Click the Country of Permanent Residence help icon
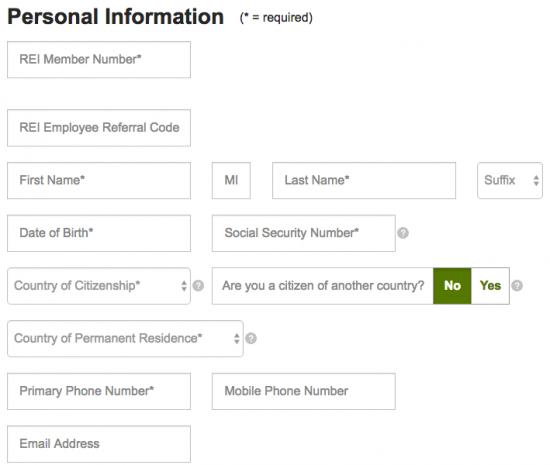The width and height of the screenshot is (550, 465). (x=251, y=338)
